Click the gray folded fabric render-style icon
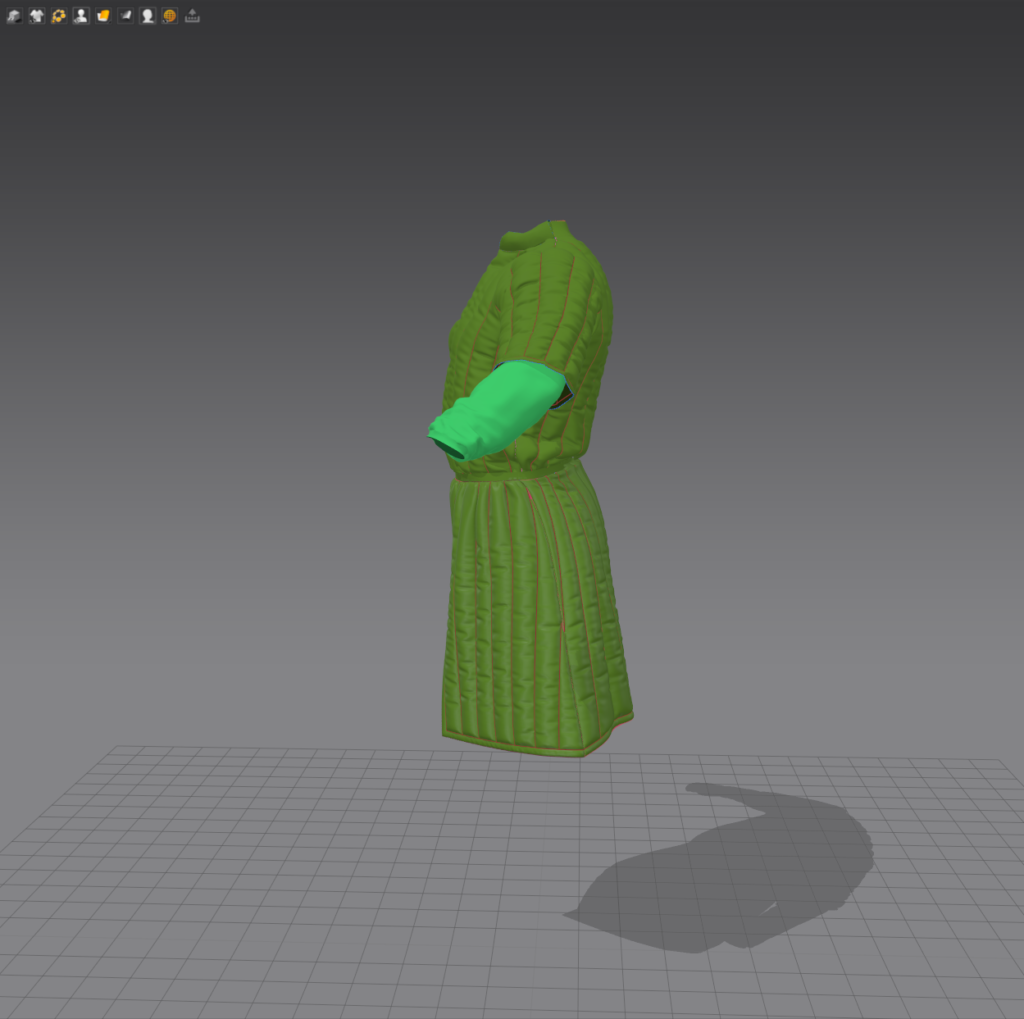1024x1019 pixels. tap(125, 16)
